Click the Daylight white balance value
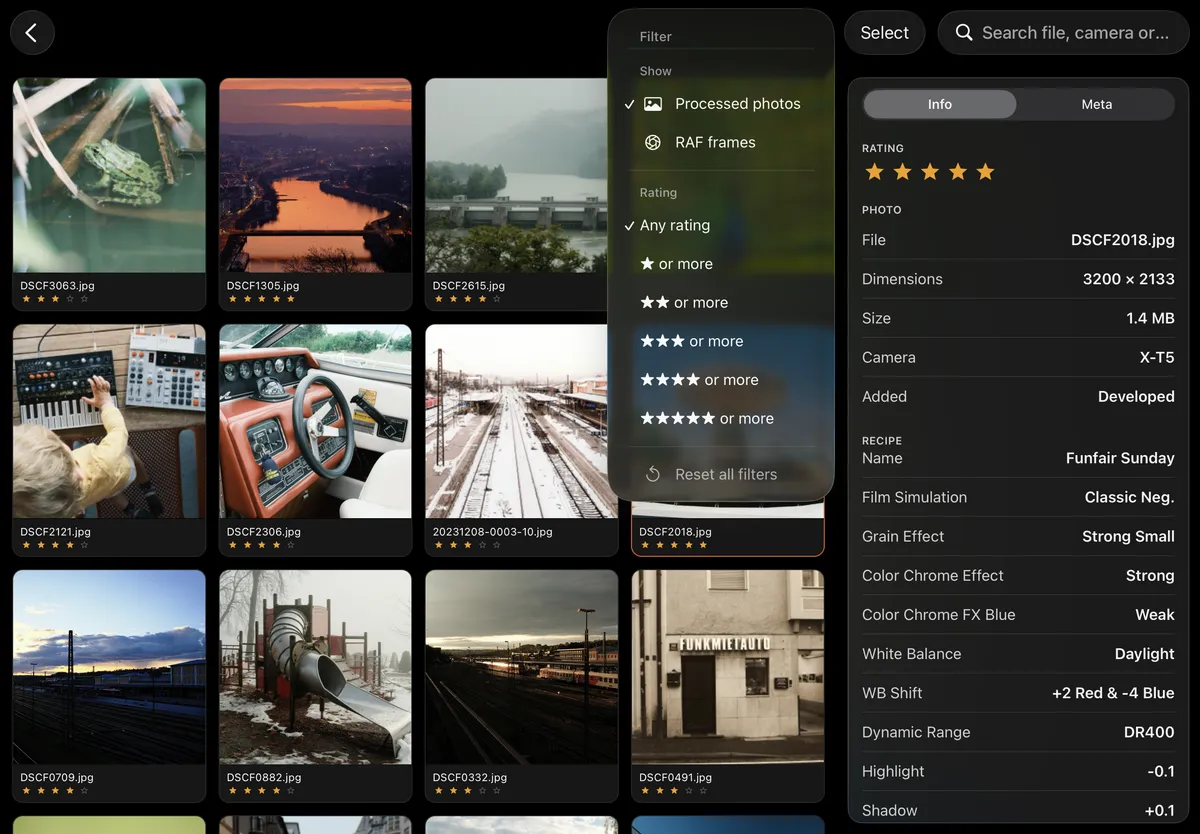This screenshot has height=834, width=1200. tap(1145, 654)
